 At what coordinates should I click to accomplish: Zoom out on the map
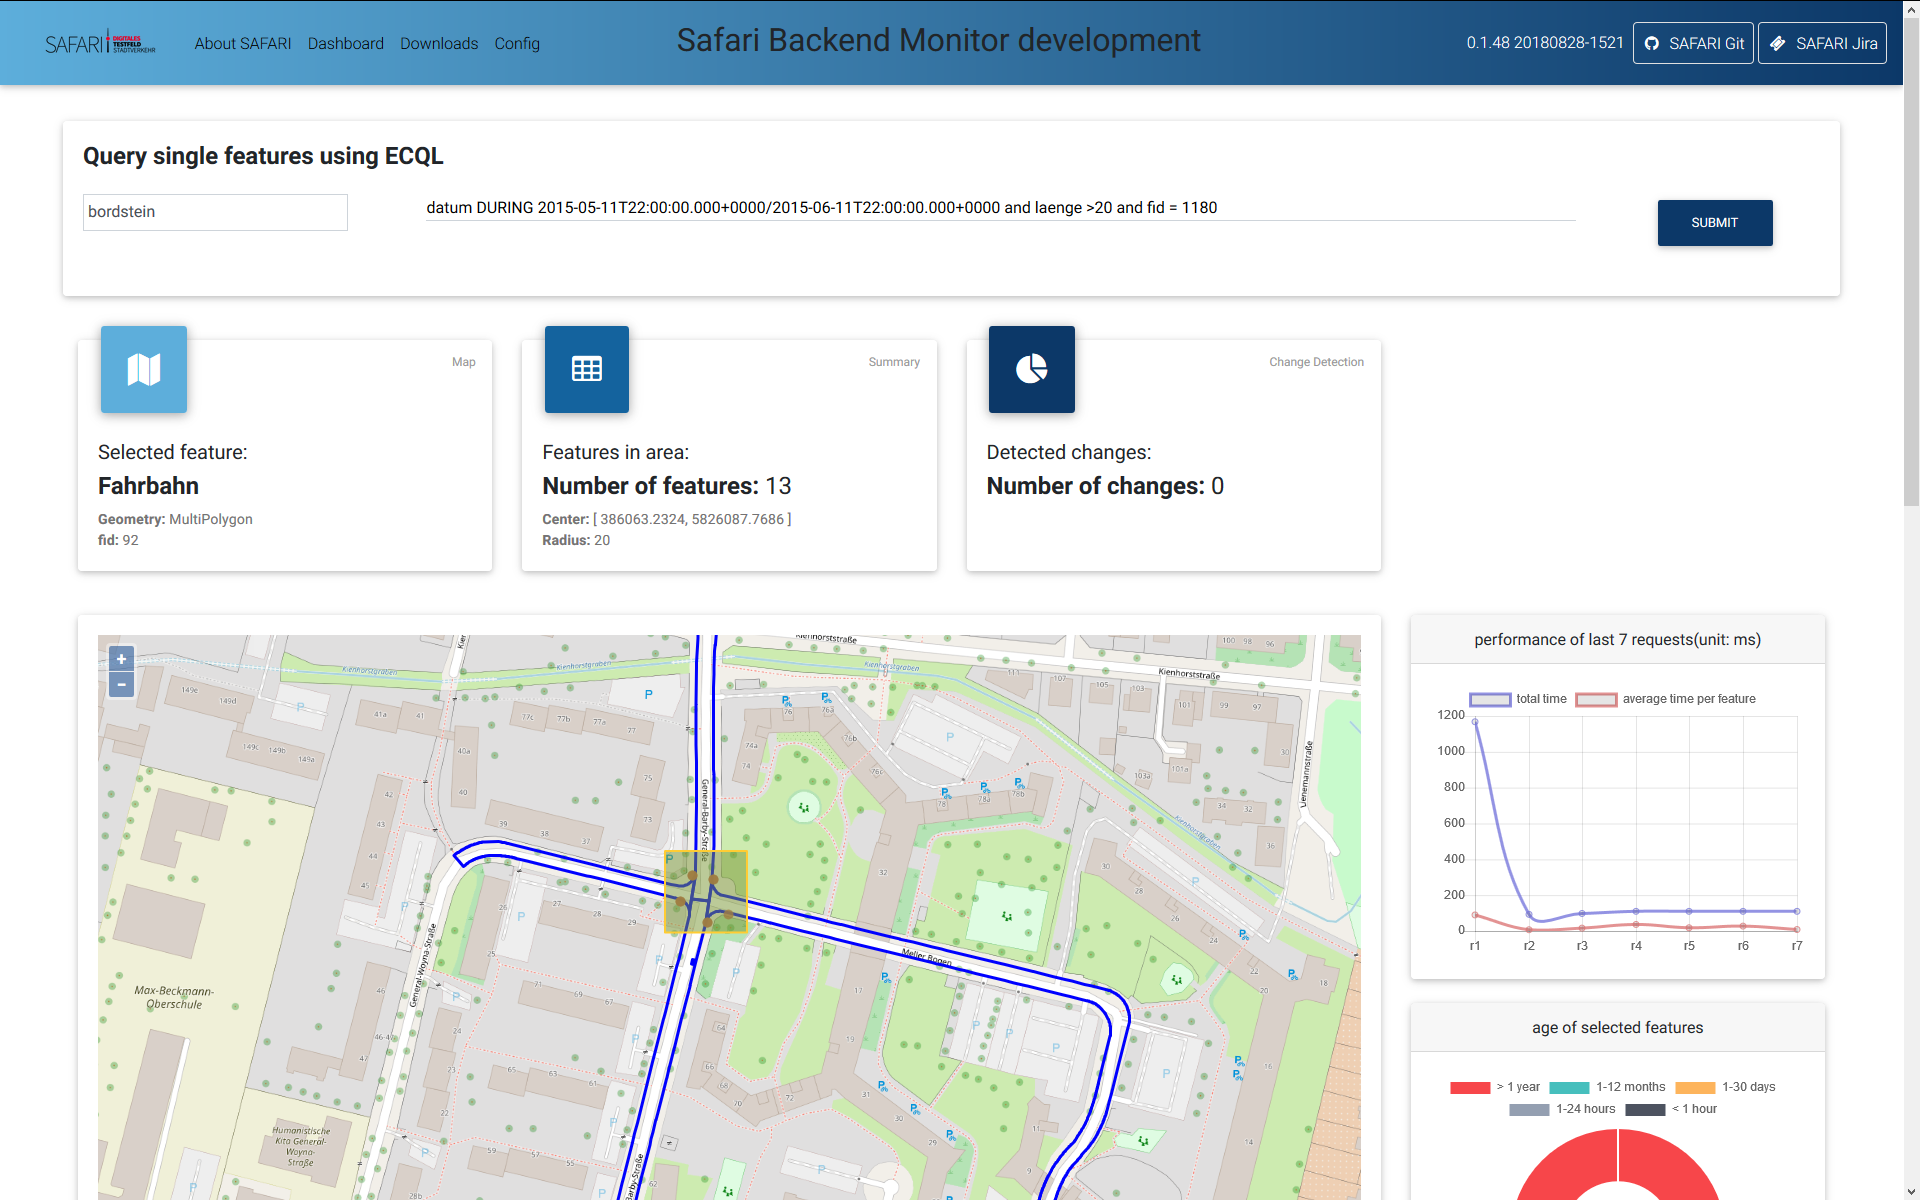click(121, 685)
